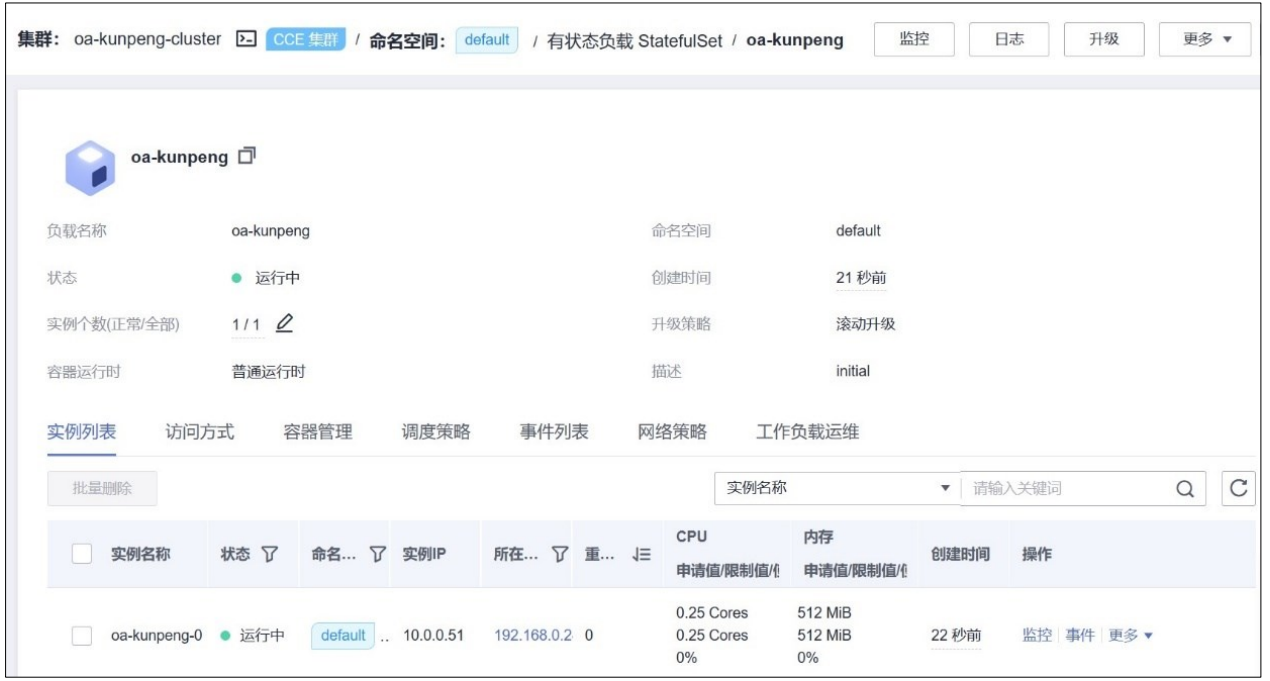Open the 调度策略 tab
Screen dimensions: 1270x681
coord(436,432)
